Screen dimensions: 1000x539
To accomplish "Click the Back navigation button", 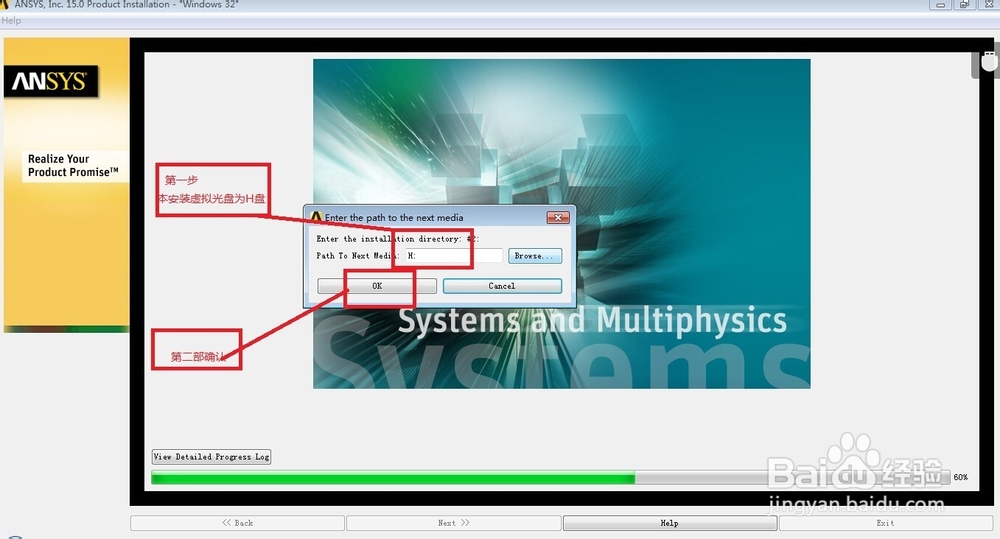I will 237,523.
